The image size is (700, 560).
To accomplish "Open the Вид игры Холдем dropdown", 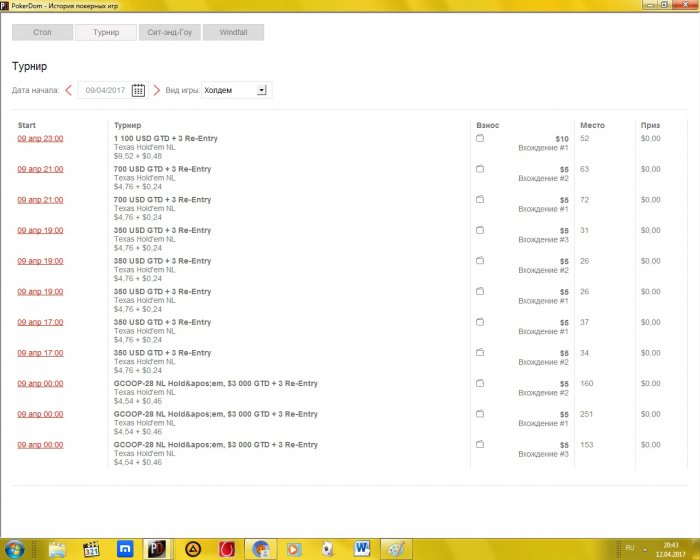I will click(x=237, y=90).
